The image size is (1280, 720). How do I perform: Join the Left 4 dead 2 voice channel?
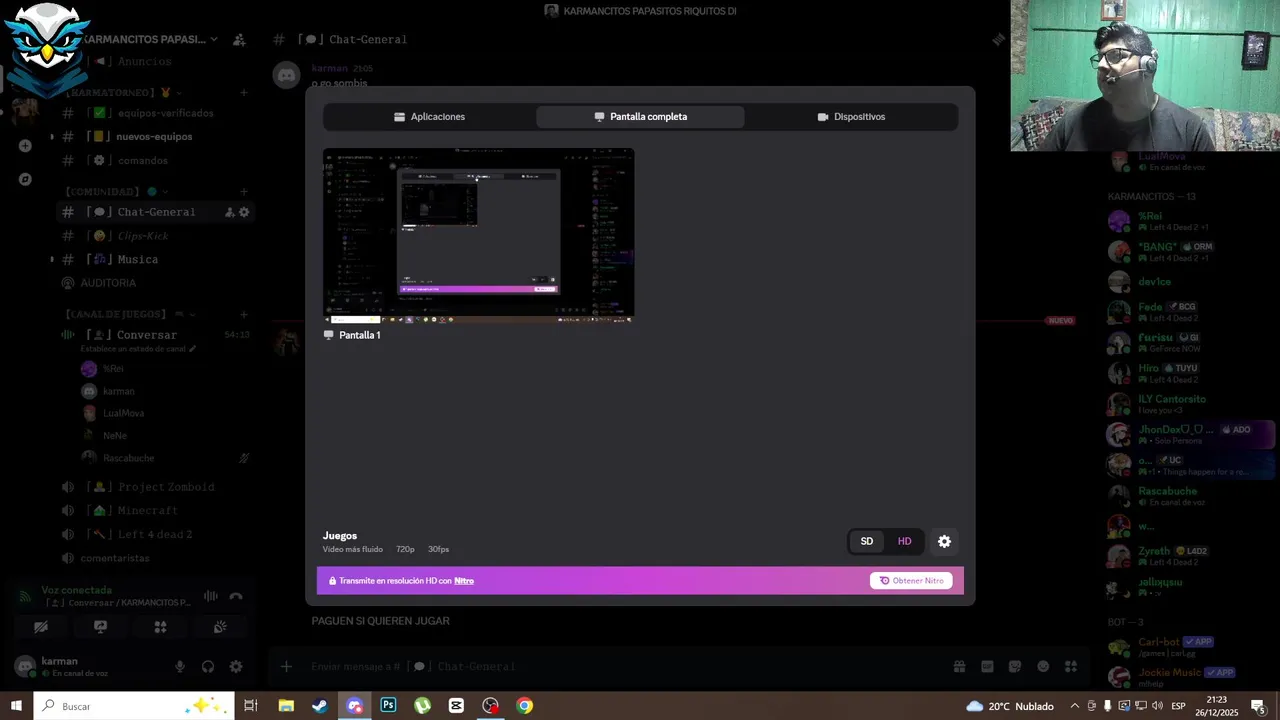(x=155, y=535)
